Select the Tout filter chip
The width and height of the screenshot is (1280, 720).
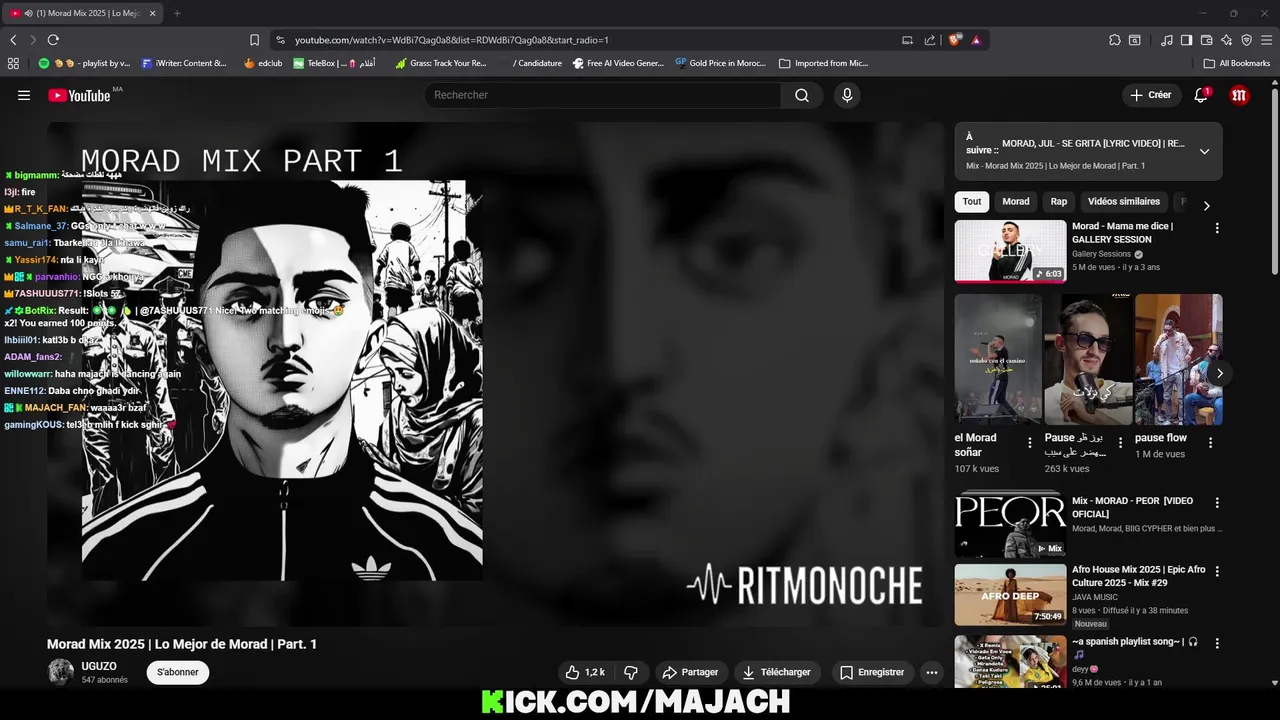click(972, 202)
